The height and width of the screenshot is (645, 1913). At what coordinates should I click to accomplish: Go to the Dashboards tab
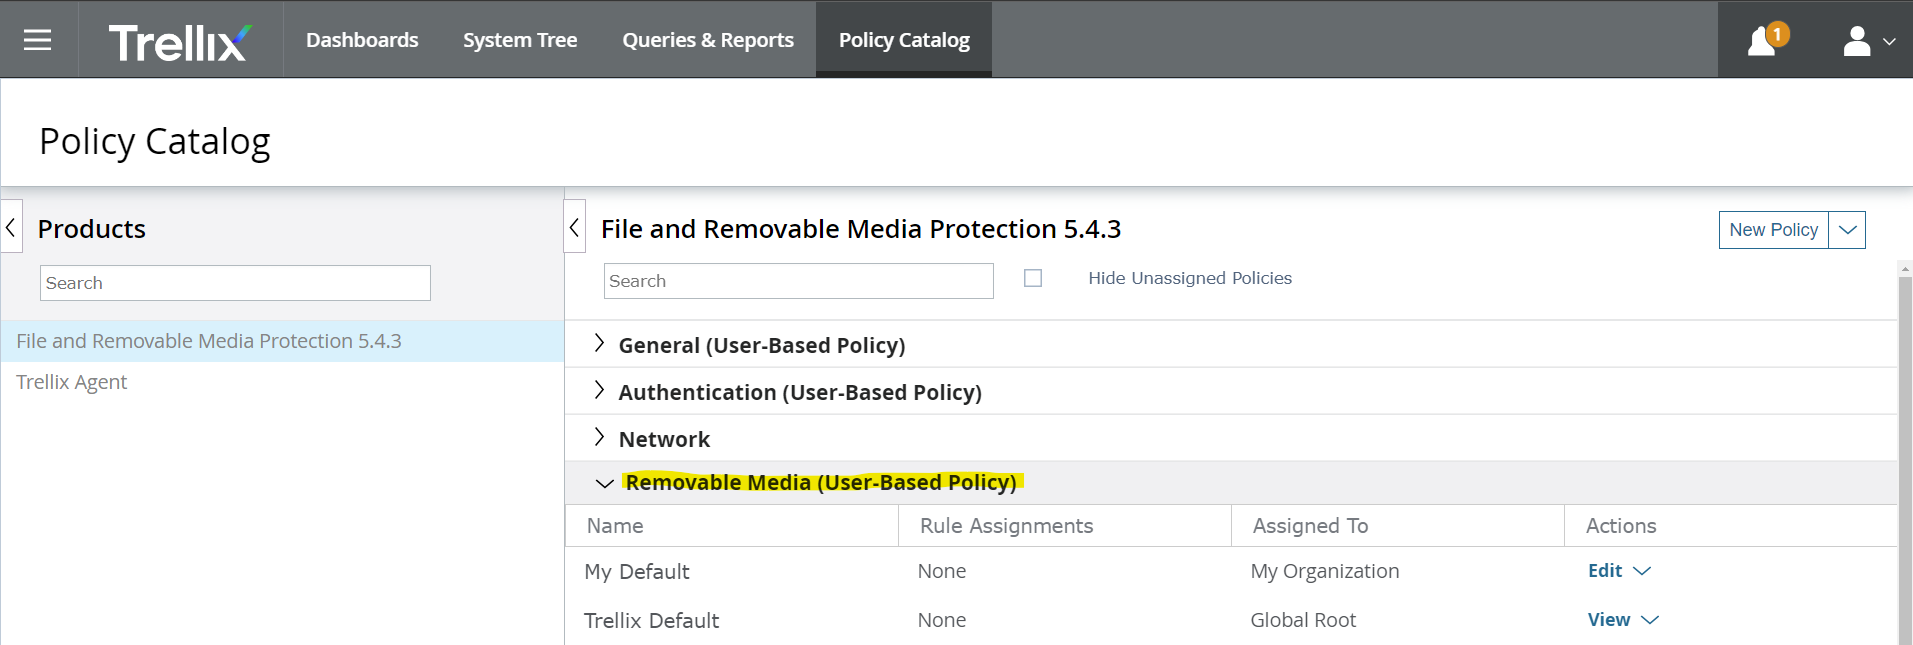[x=362, y=40]
